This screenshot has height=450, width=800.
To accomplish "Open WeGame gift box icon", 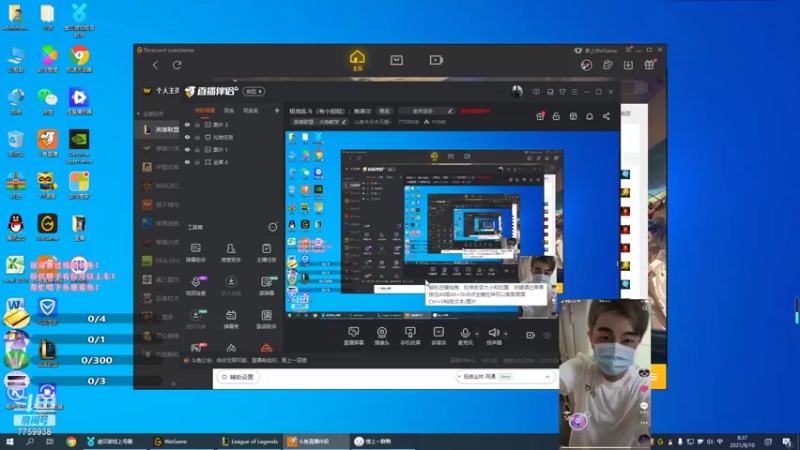I will [x=649, y=65].
